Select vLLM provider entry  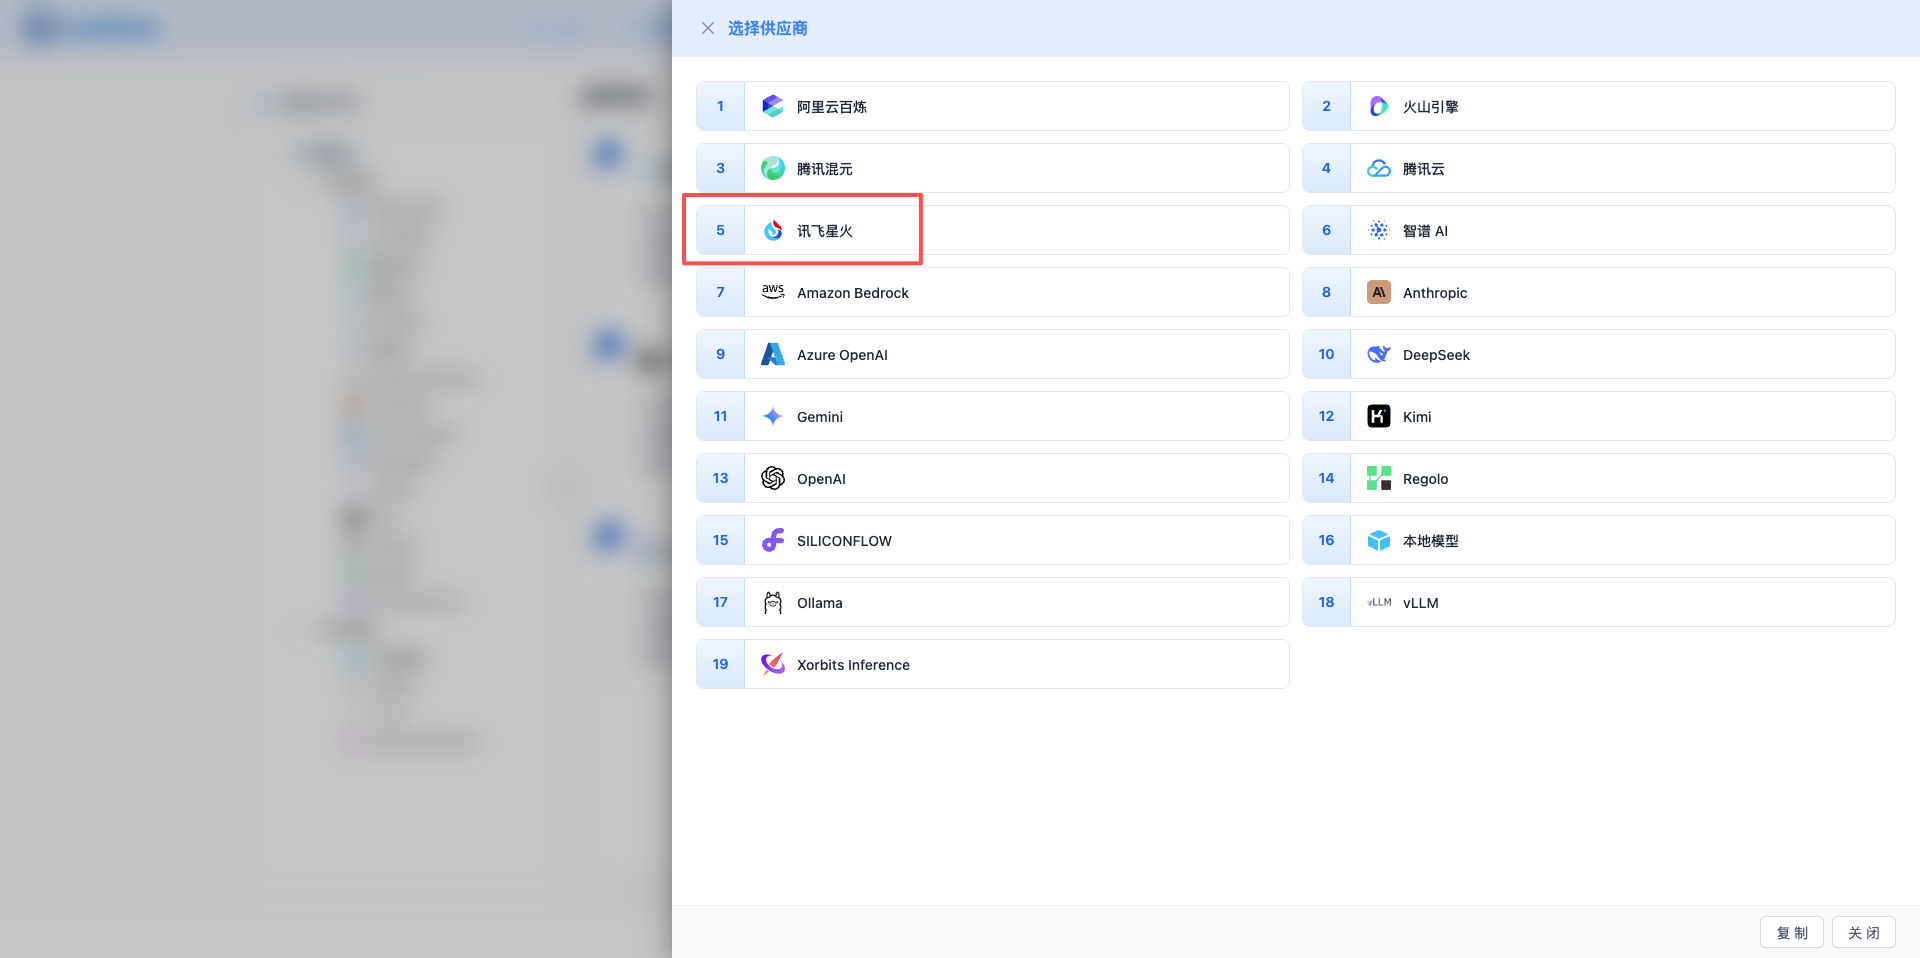click(x=1420, y=603)
